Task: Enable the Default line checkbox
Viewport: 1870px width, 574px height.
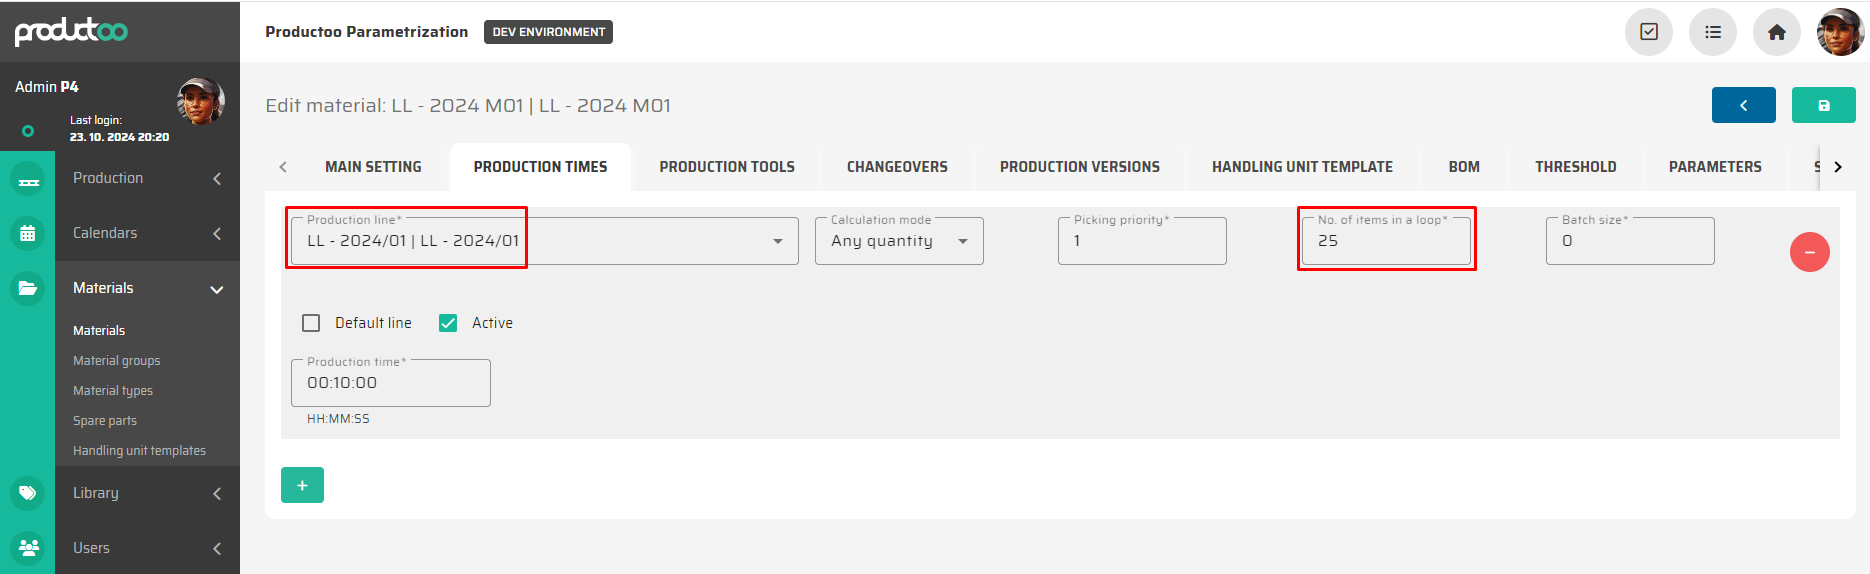Action: click(311, 323)
